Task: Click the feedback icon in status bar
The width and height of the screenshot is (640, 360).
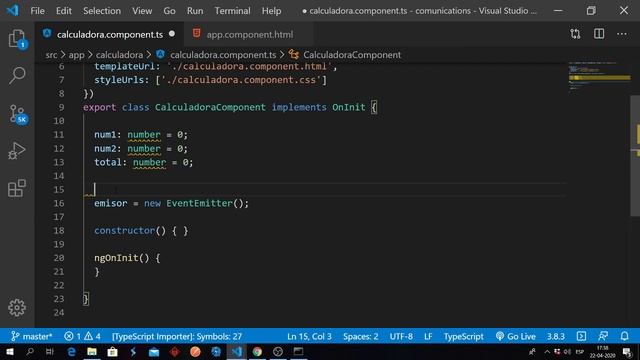Action: point(603,336)
